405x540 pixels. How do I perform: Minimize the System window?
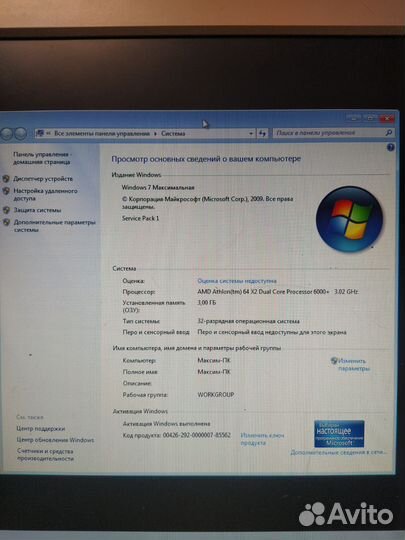(354, 118)
